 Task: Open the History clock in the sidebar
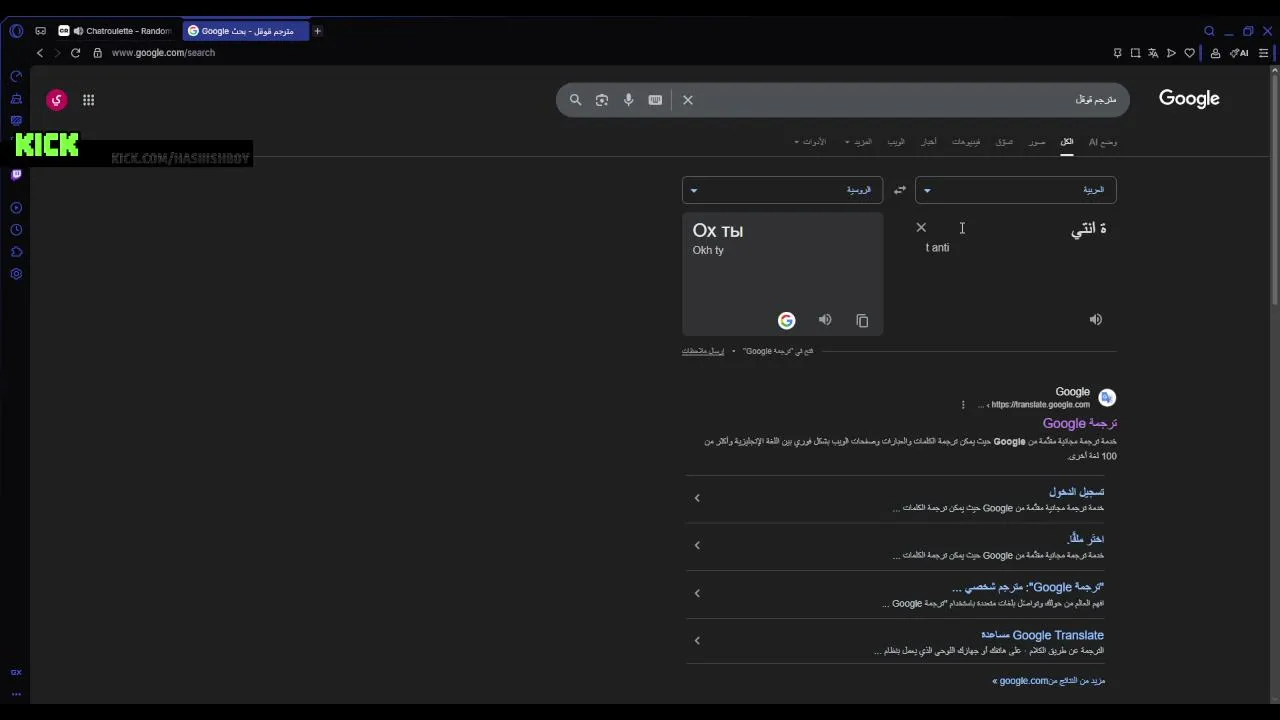[16, 230]
